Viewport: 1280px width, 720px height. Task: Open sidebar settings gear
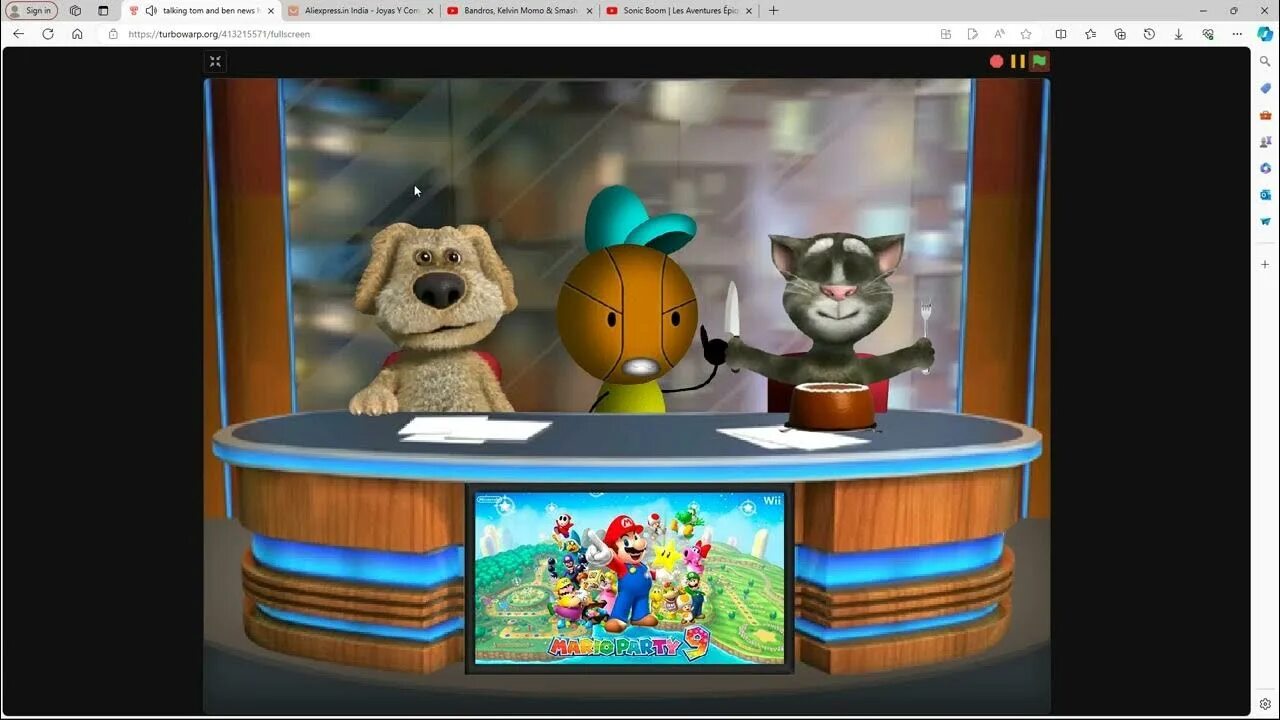[x=1265, y=704]
